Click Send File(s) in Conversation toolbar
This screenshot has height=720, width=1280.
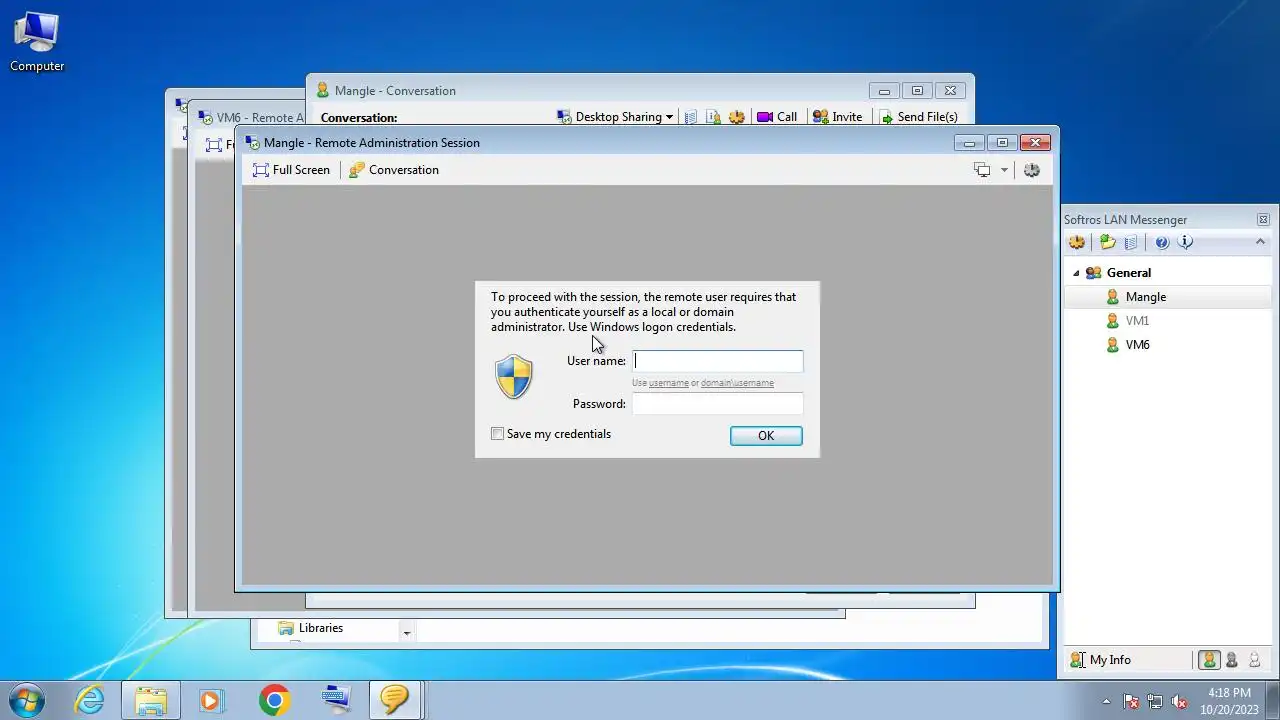[x=918, y=117]
